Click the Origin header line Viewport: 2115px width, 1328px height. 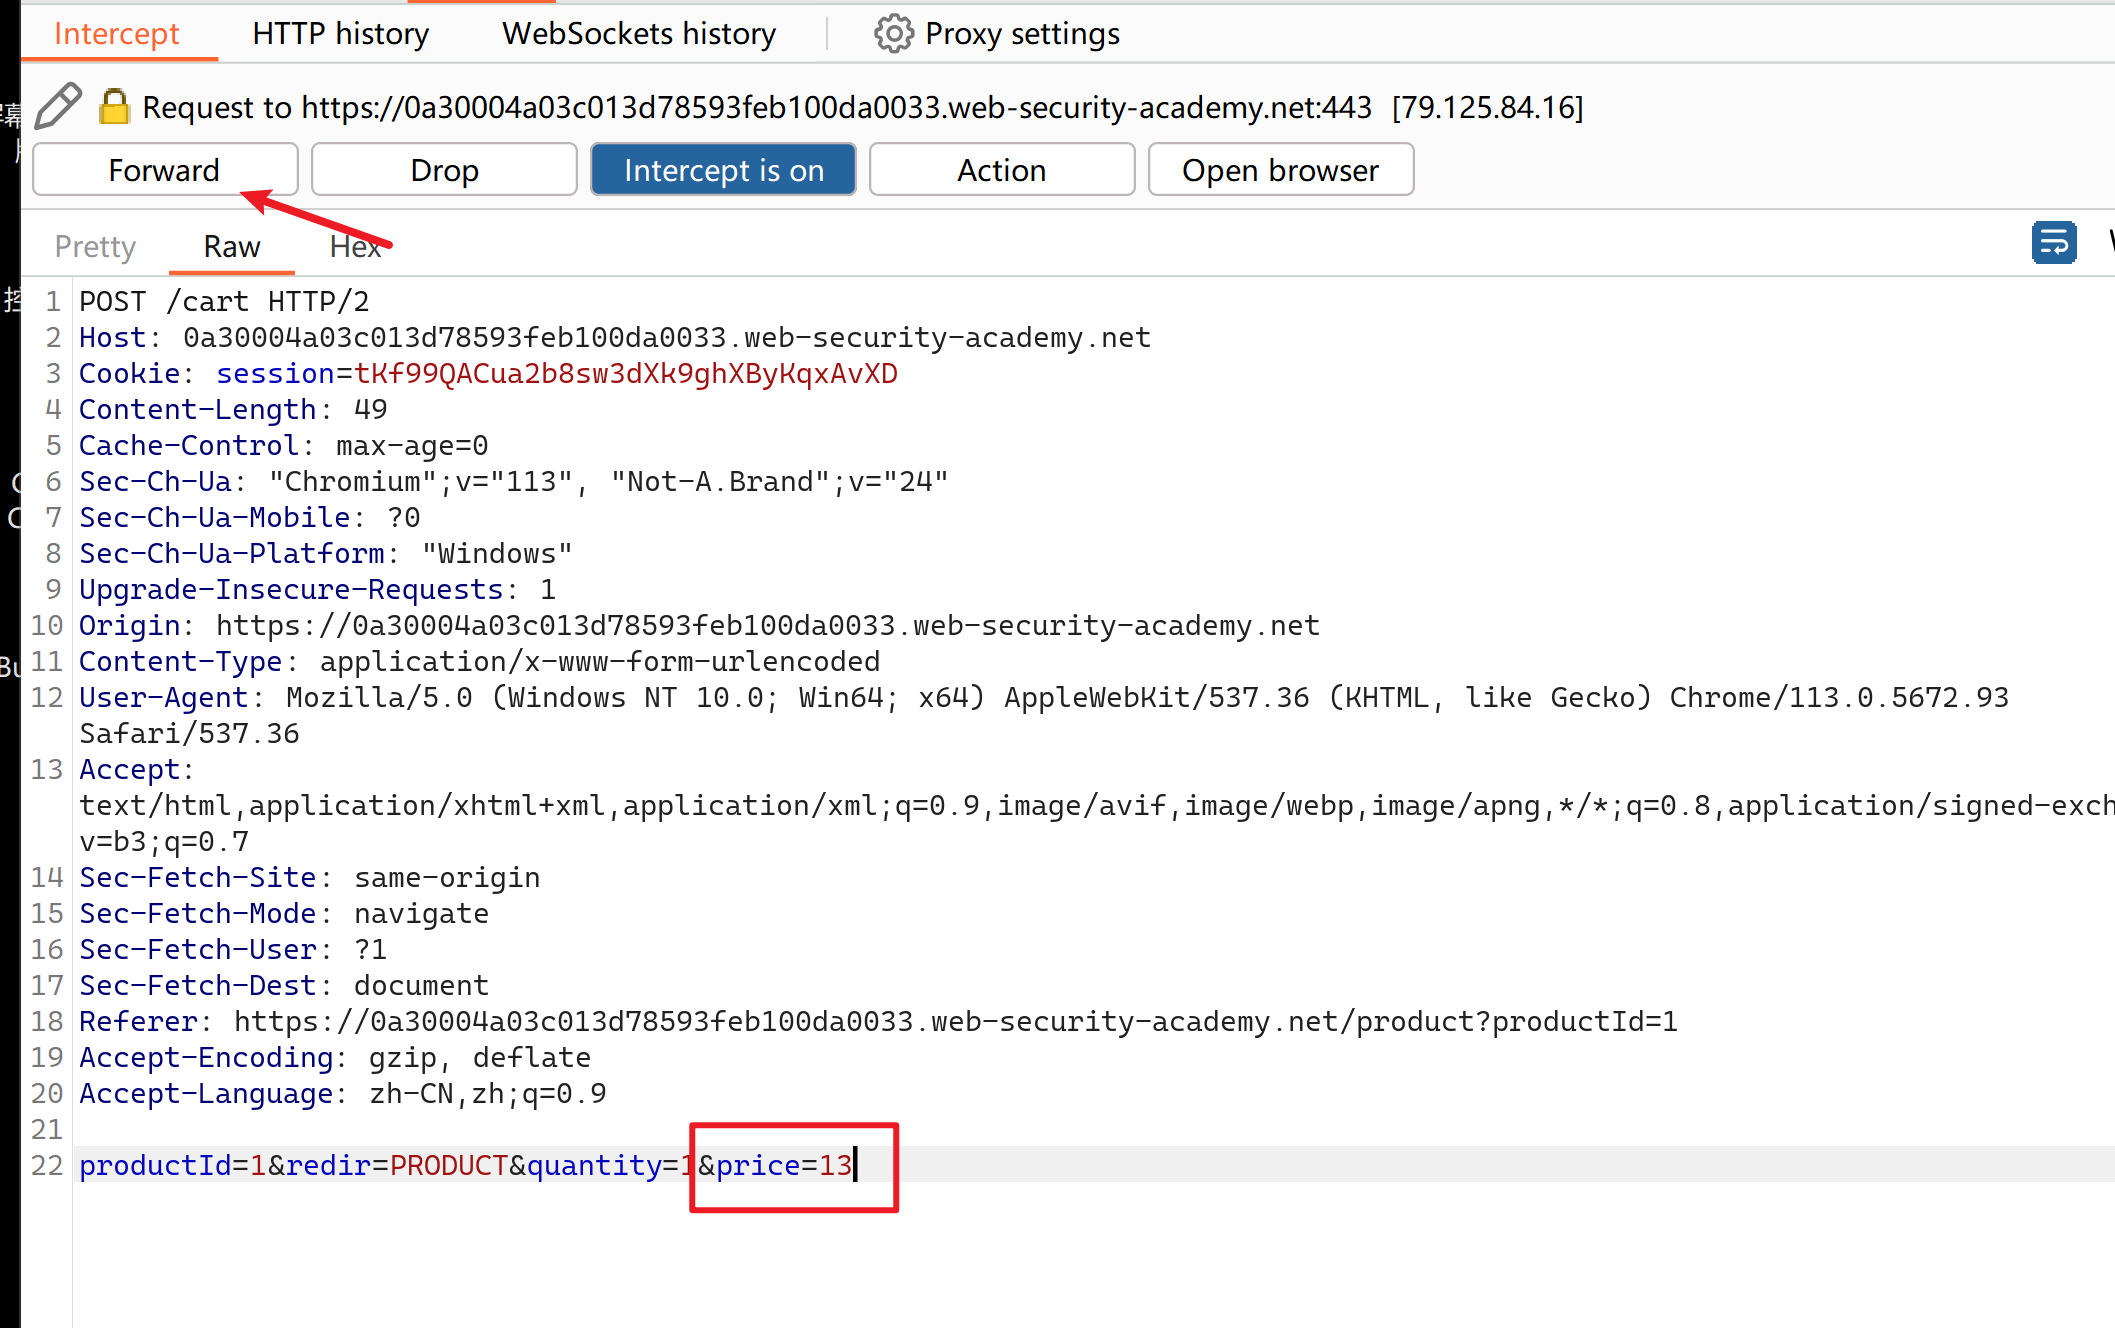[699, 625]
